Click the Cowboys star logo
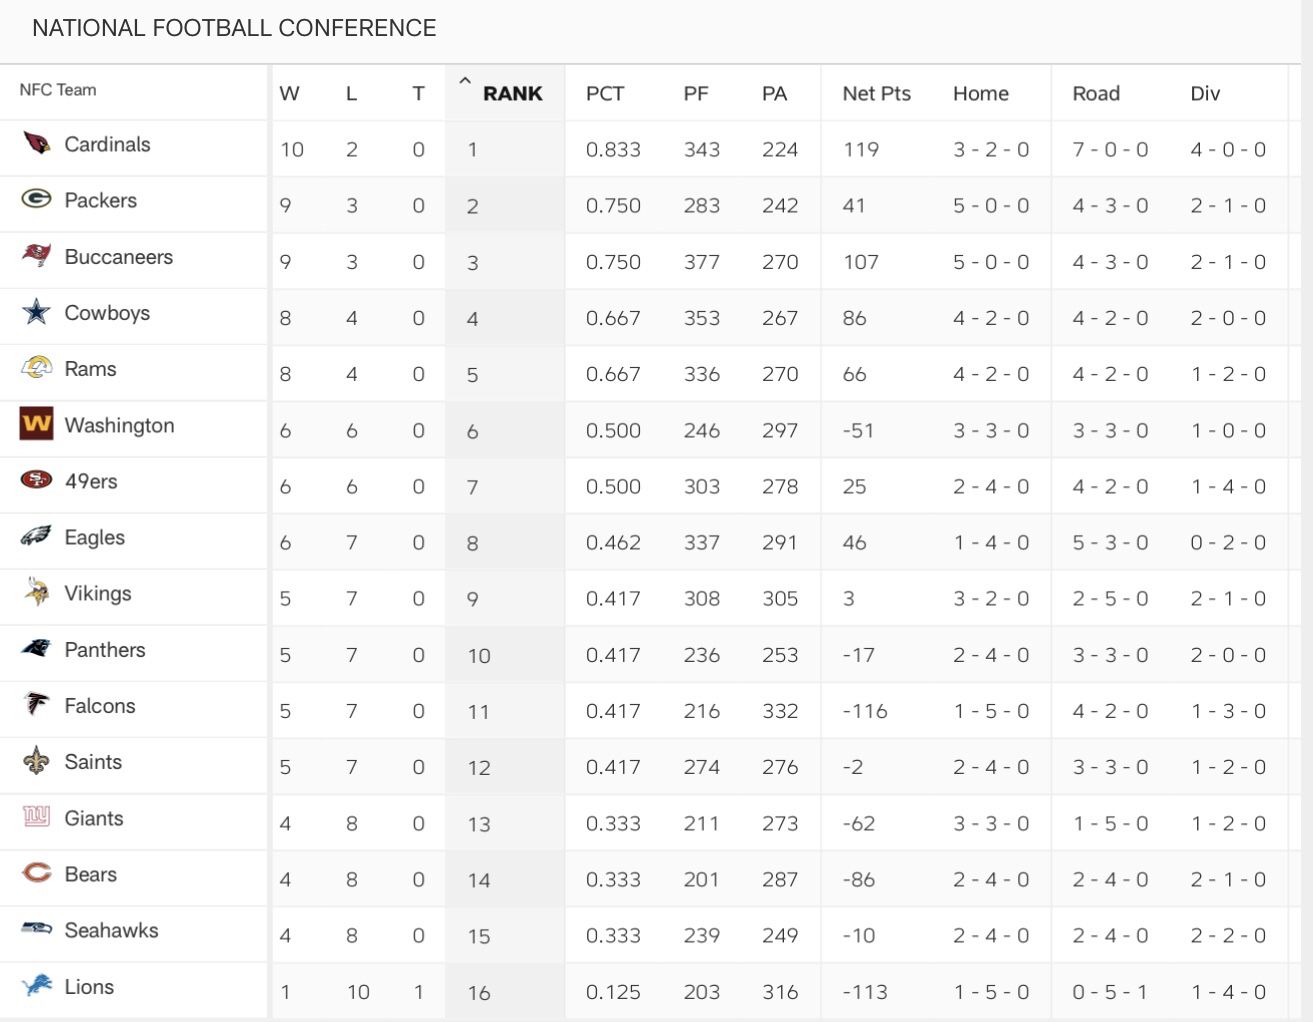The height and width of the screenshot is (1022, 1313). pos(37,312)
